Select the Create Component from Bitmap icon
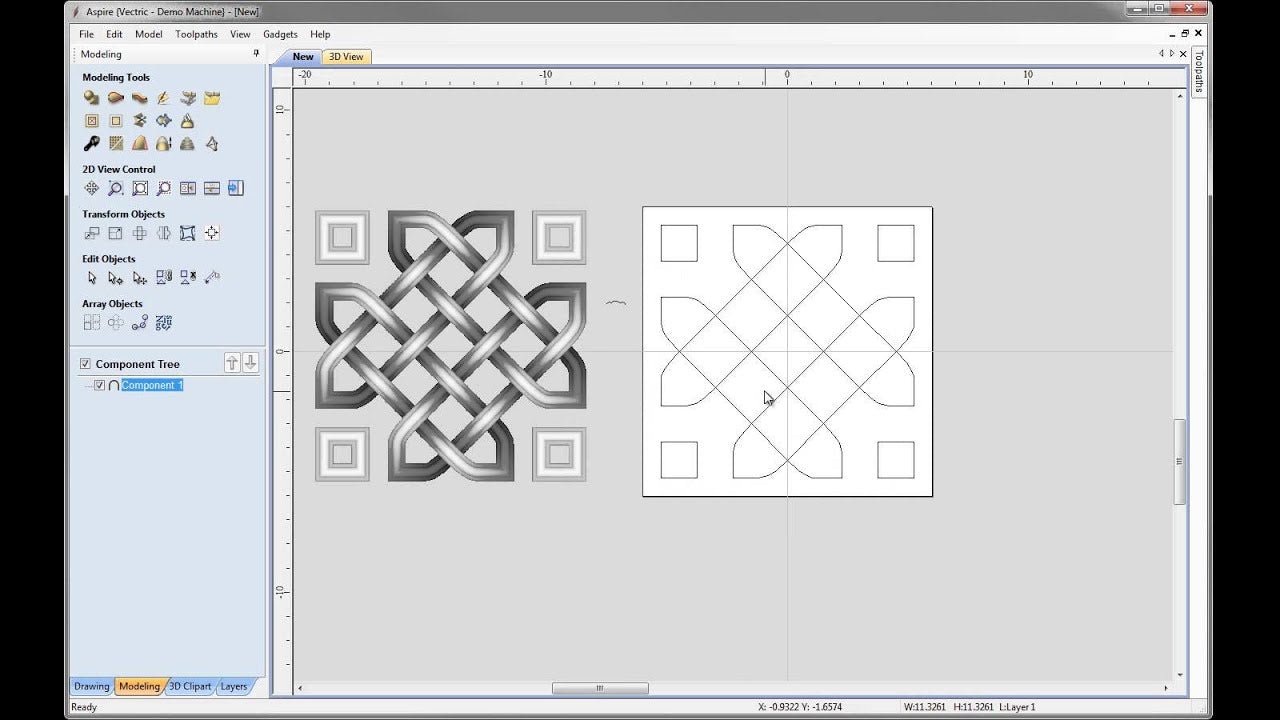This screenshot has height=720, width=1280. point(114,143)
